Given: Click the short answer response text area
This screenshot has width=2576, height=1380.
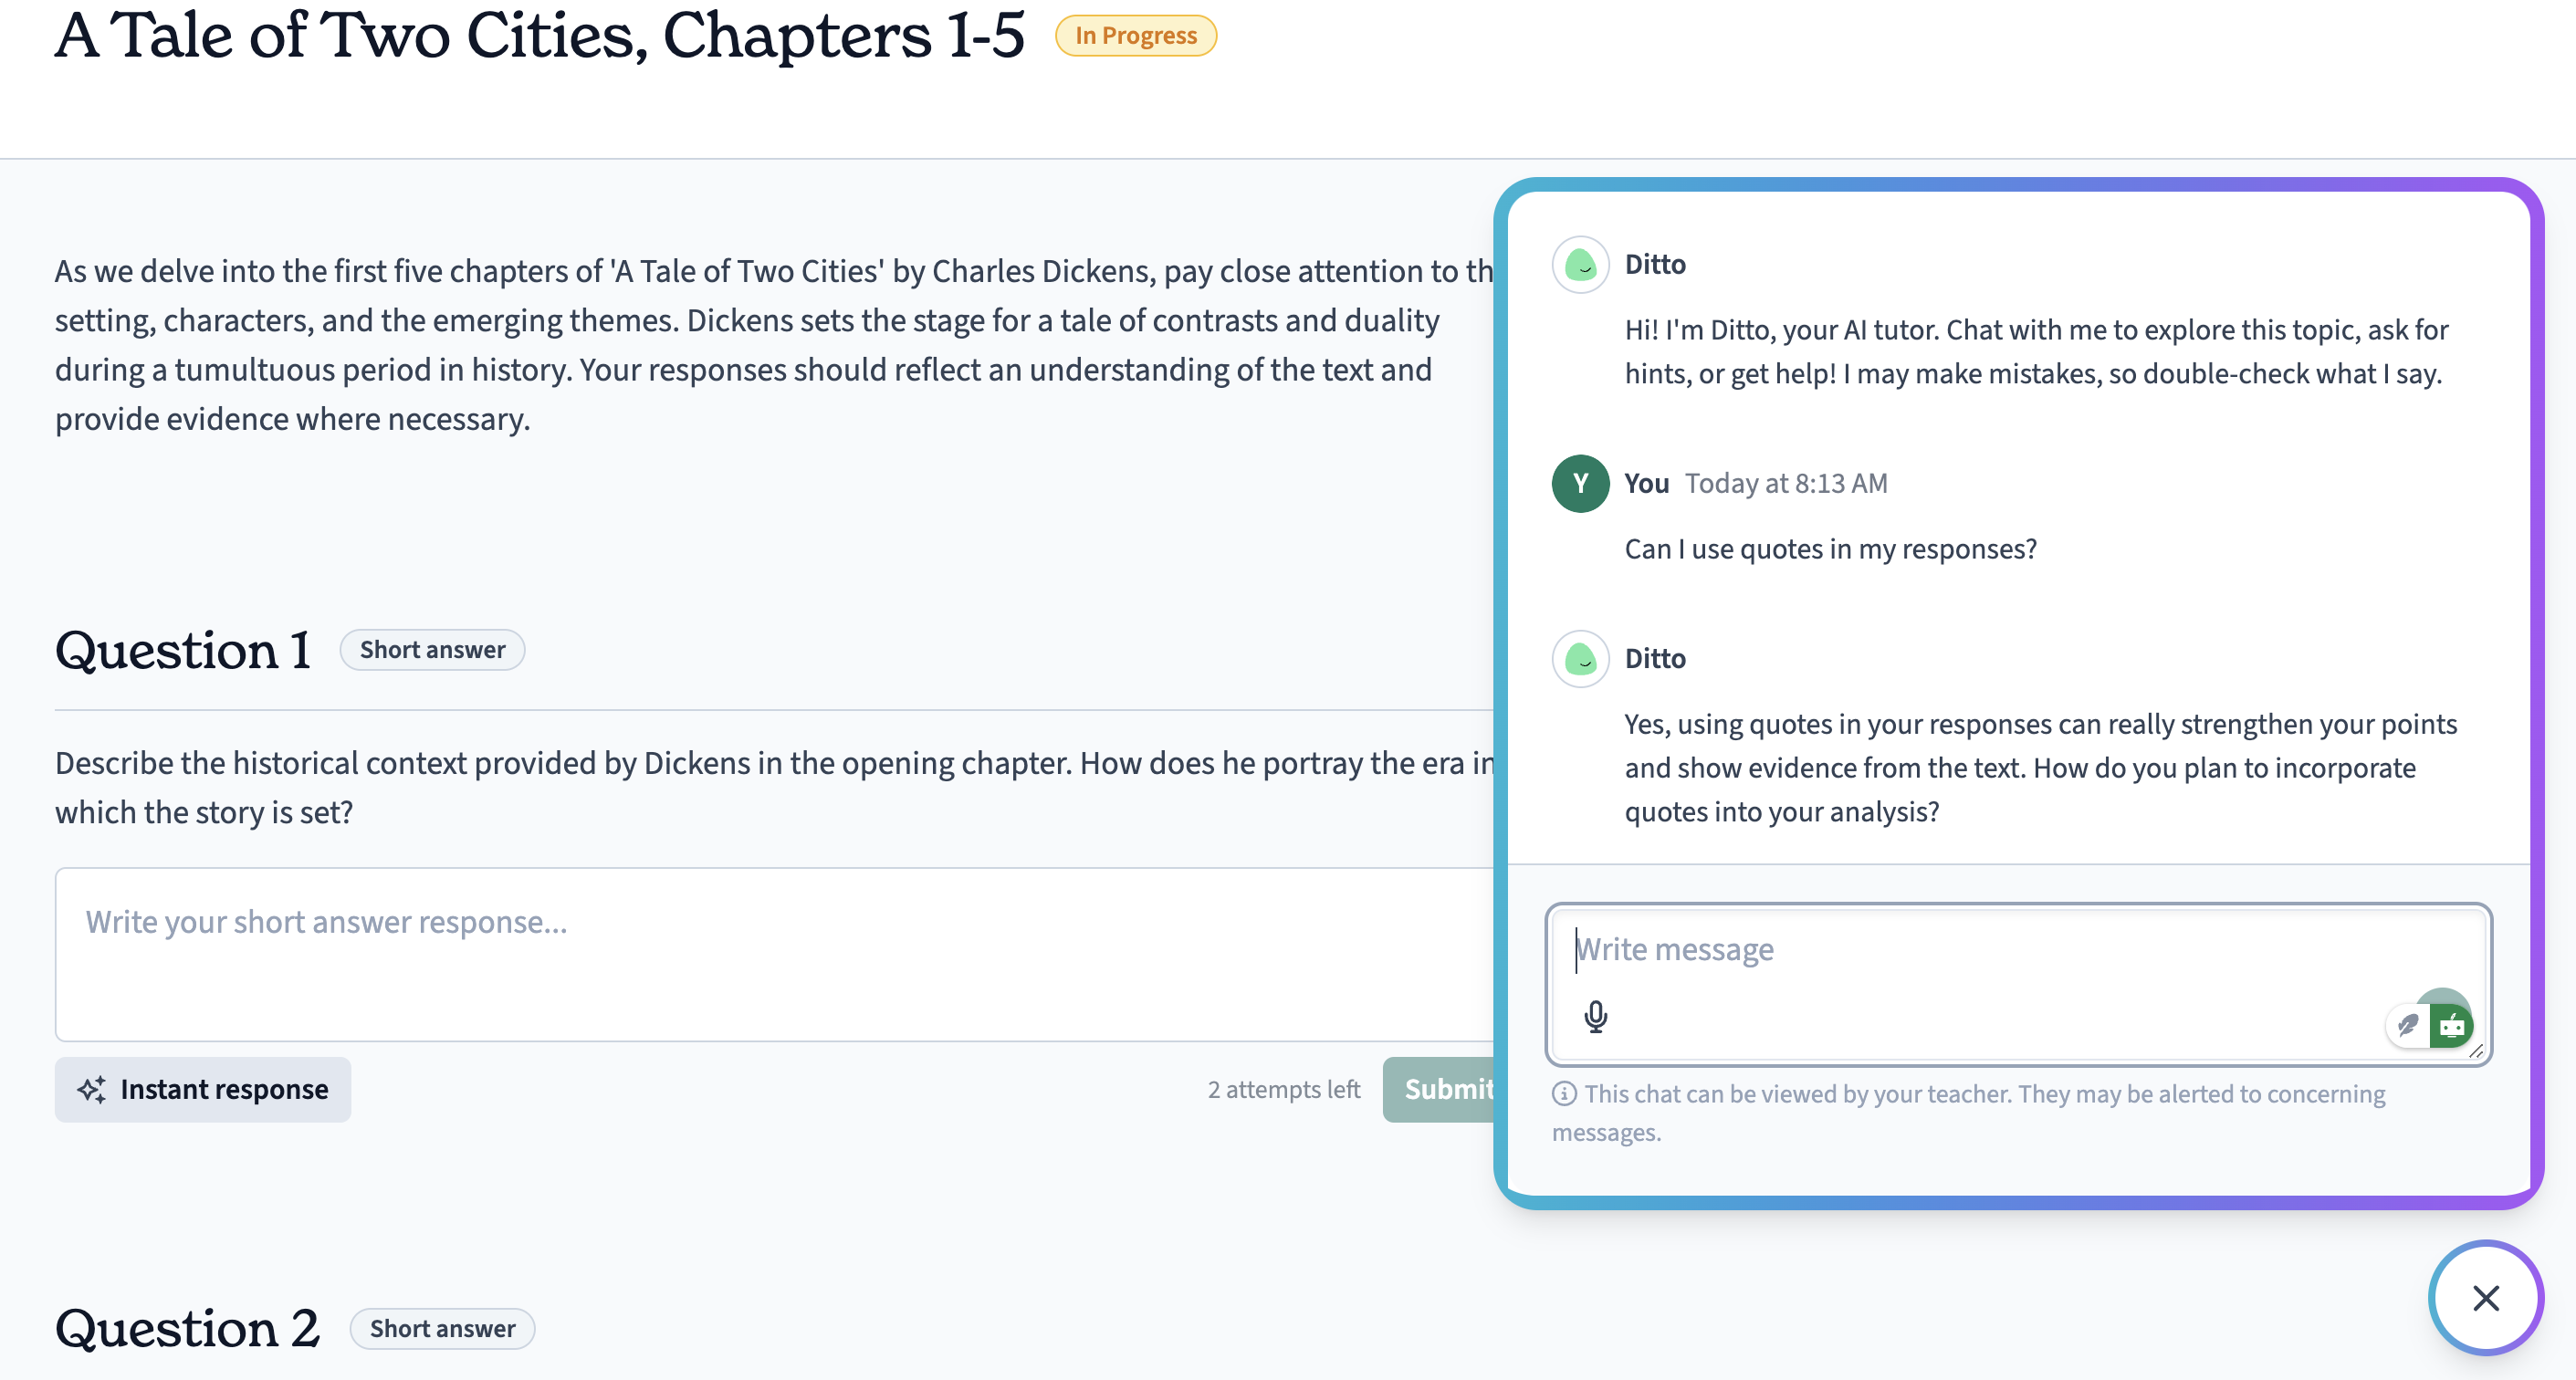Looking at the screenshot, I should [775, 954].
